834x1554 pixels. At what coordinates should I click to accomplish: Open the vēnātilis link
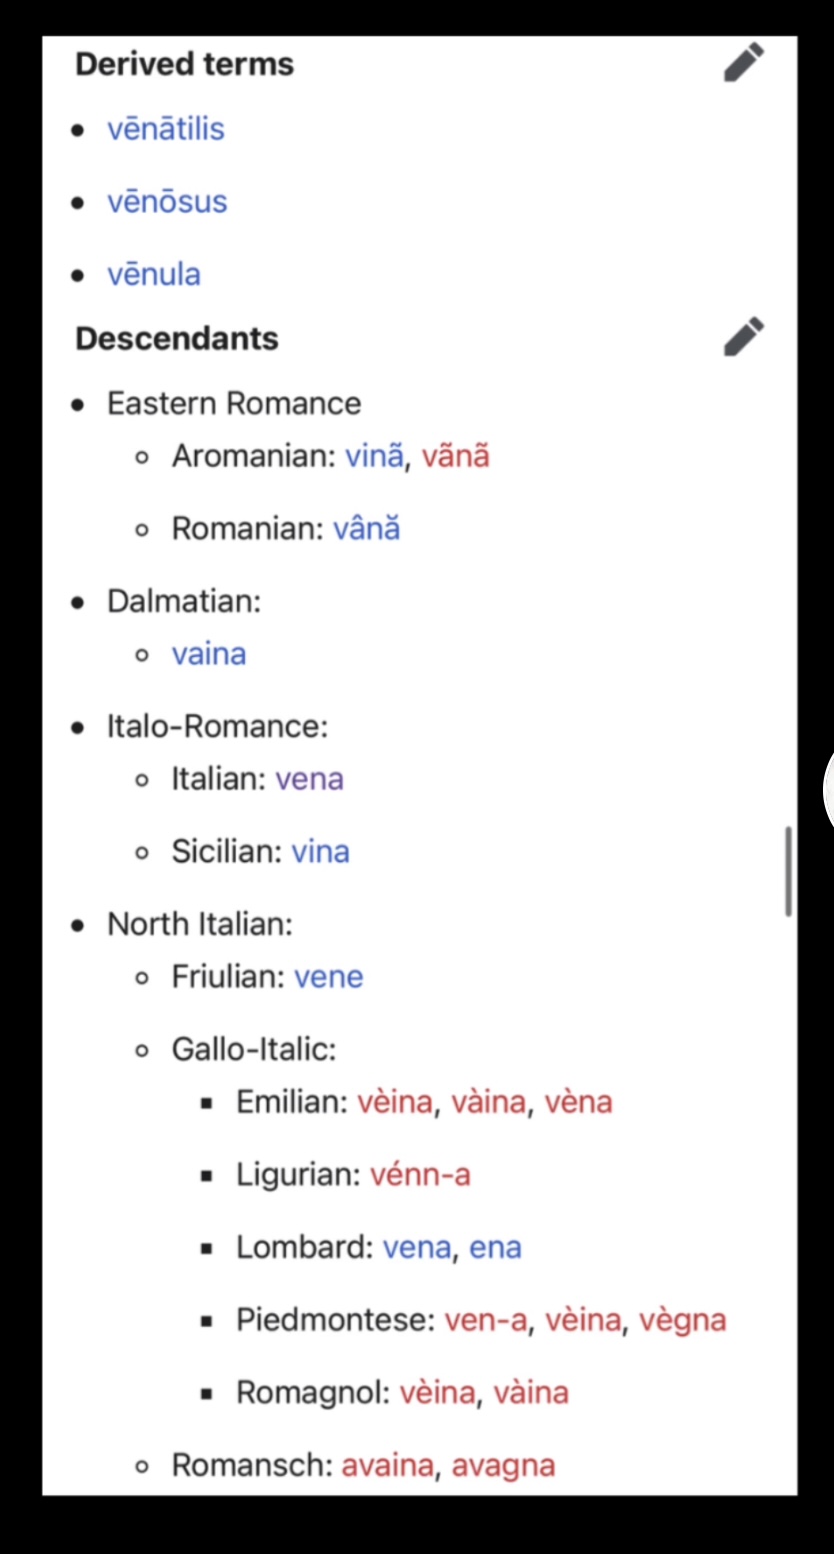(166, 129)
